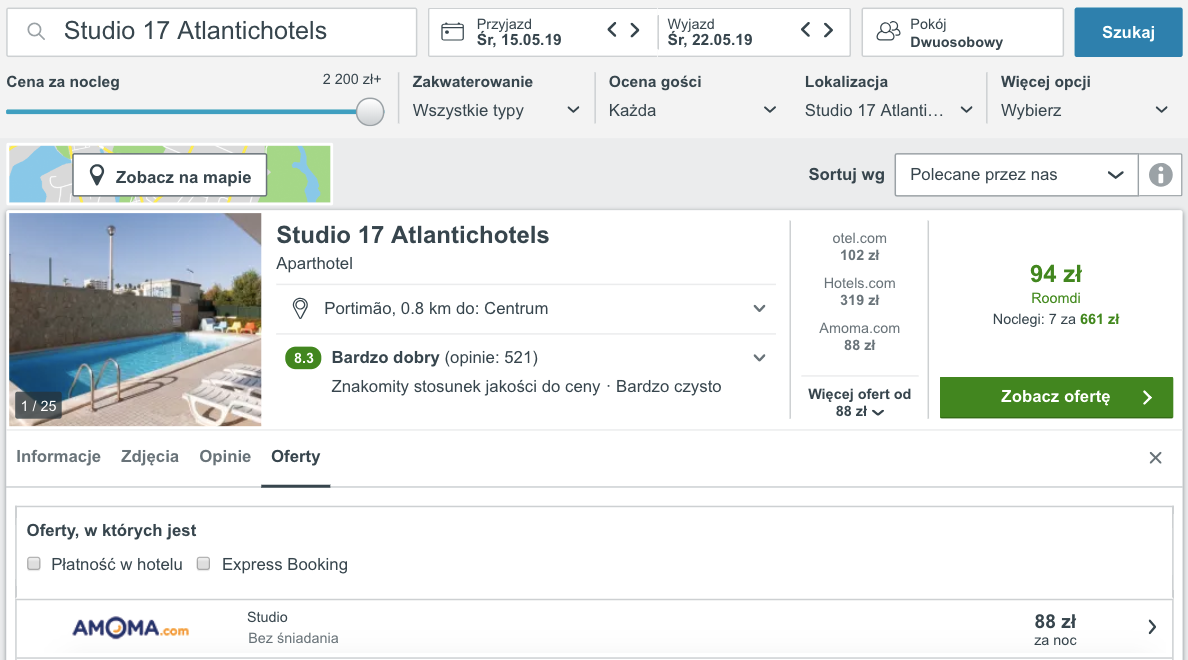Viewport: 1188px width, 660px height.
Task: Open the arrival date calendar icon
Action: tap(452, 32)
